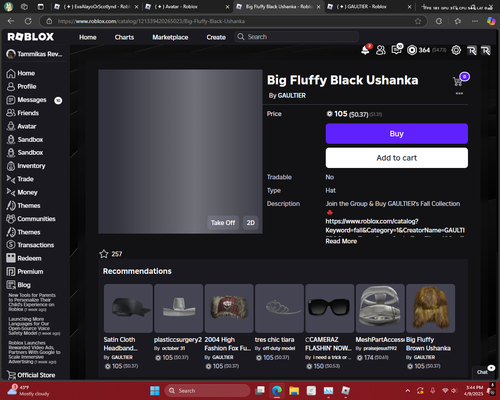Screen dimensions: 500x400
Task: Favorite the item with the star icon
Action: pyautogui.click(x=104, y=254)
